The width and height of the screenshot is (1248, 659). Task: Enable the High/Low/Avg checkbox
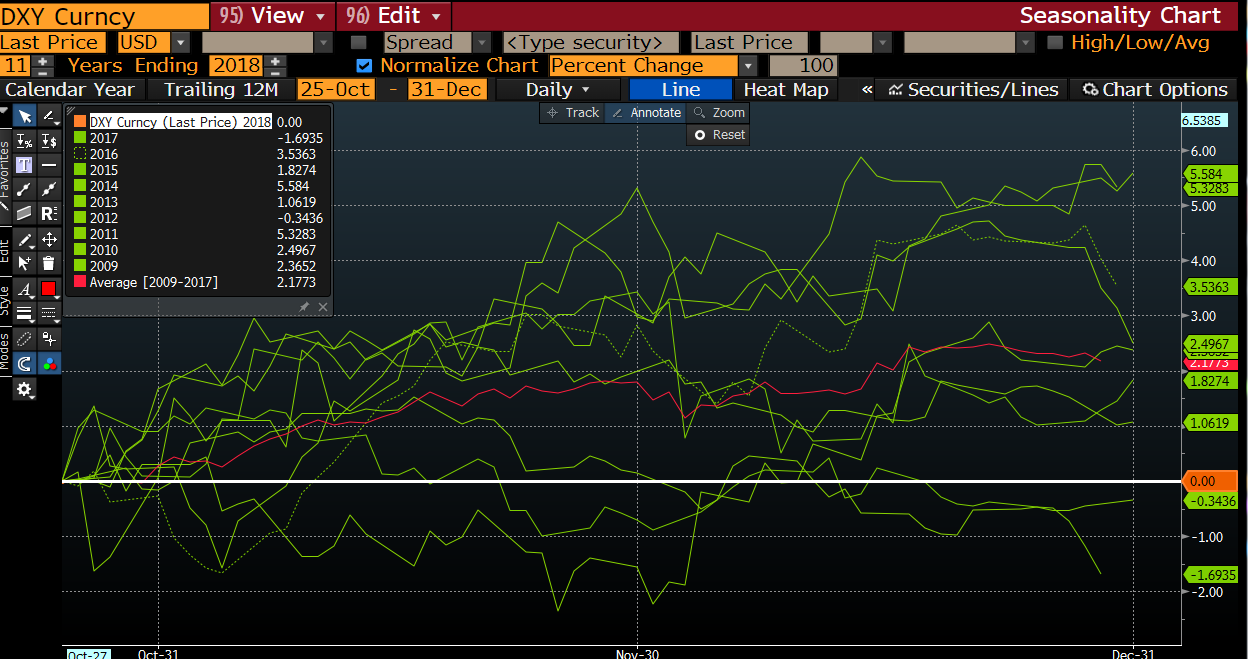pos(1054,43)
